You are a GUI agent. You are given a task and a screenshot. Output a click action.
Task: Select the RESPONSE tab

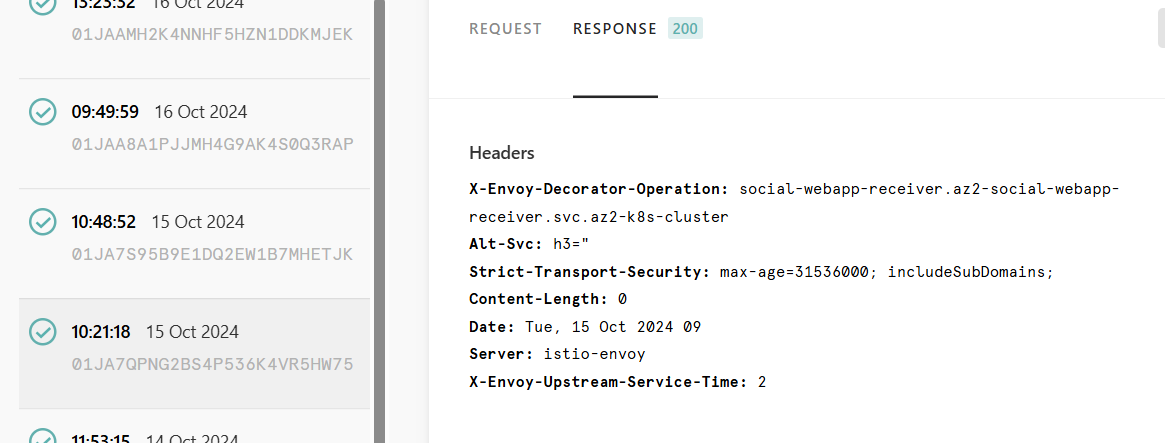click(614, 29)
